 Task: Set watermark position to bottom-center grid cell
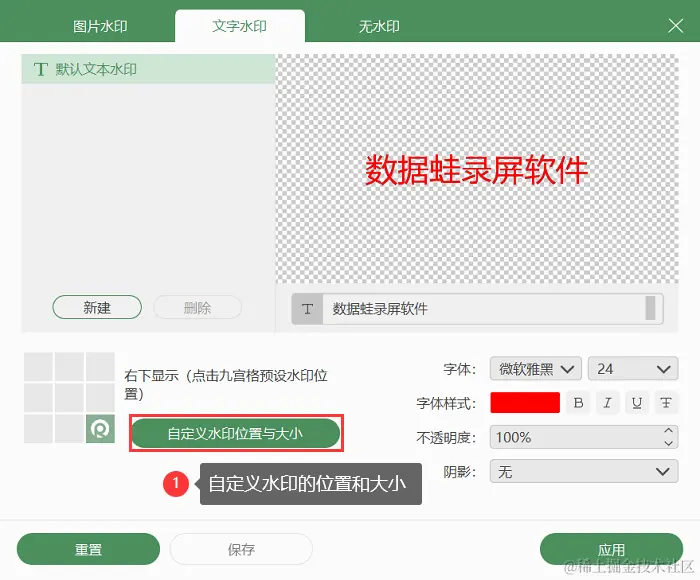69,428
